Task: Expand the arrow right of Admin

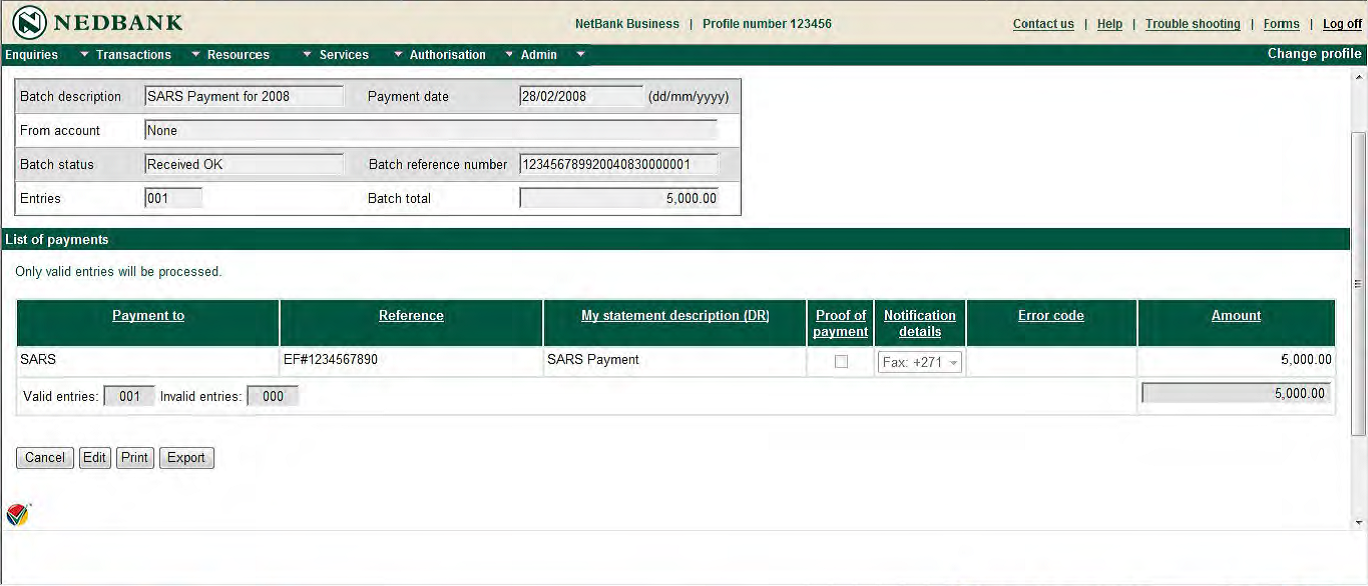Action: point(581,55)
